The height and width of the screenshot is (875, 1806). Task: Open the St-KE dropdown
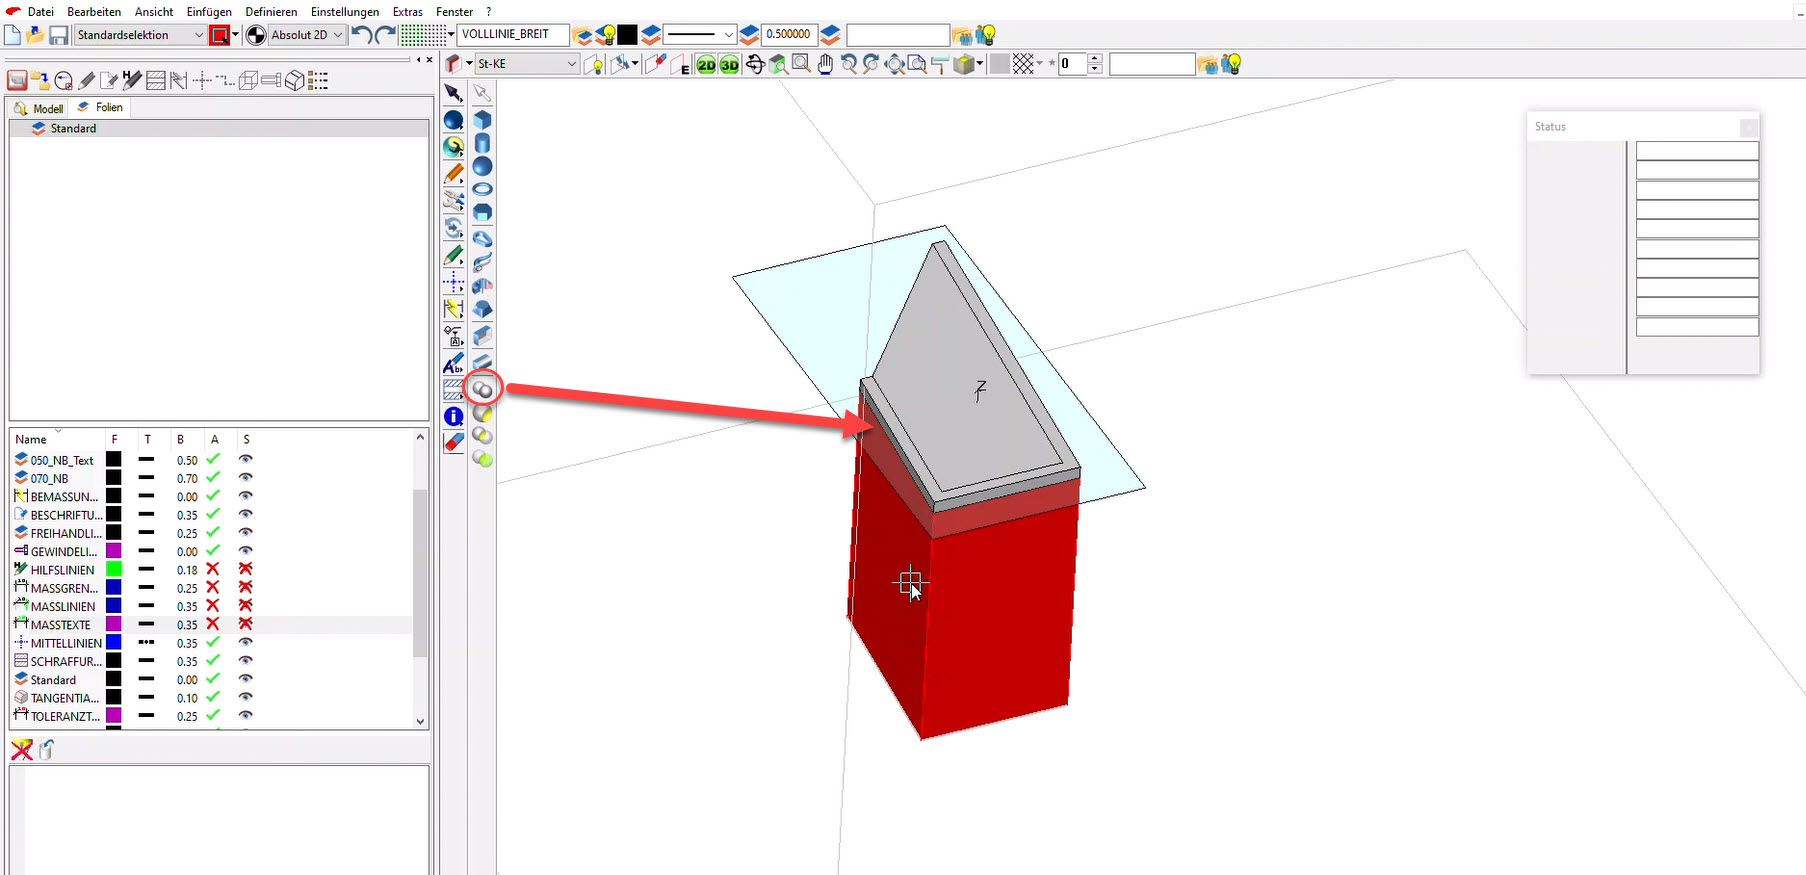[527, 64]
